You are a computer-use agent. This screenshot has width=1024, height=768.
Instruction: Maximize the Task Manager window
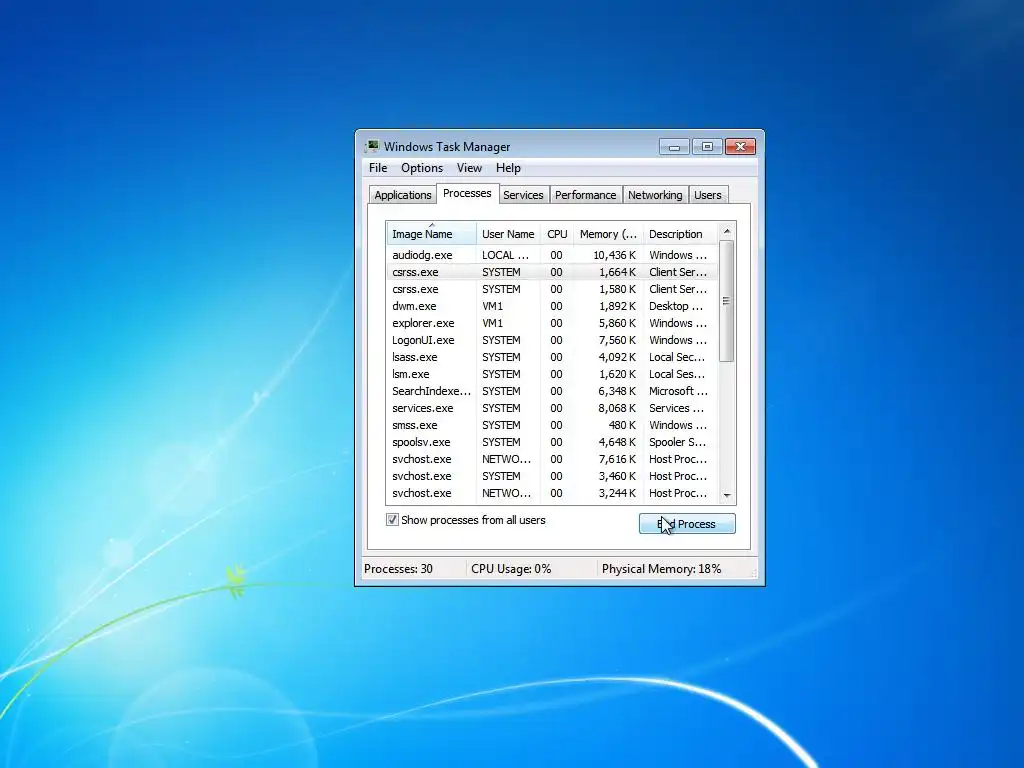[707, 147]
